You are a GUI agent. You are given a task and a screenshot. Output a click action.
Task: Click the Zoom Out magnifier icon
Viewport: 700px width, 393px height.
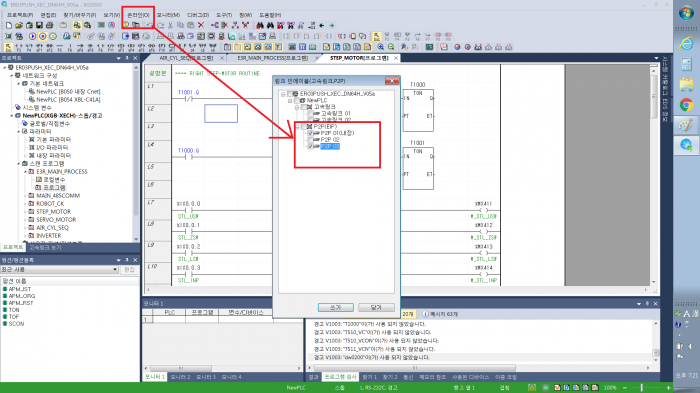coord(391,47)
